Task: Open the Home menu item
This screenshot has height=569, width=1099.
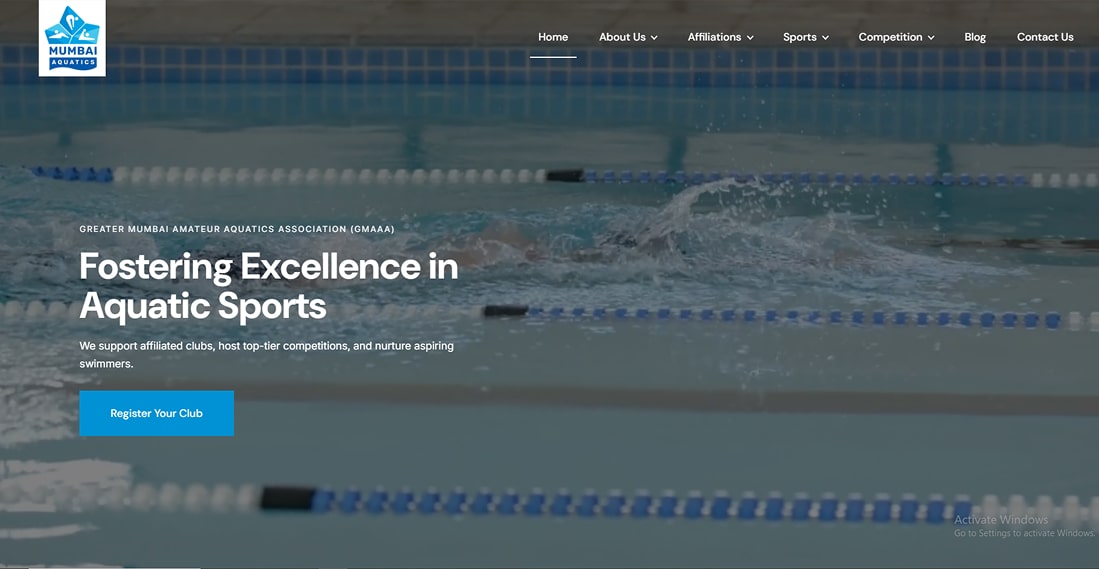Action: [x=553, y=37]
